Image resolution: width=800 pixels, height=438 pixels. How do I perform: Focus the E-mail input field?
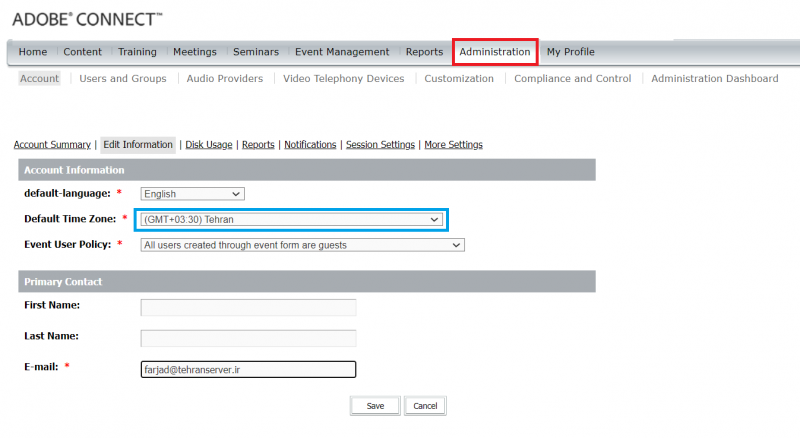(248, 369)
